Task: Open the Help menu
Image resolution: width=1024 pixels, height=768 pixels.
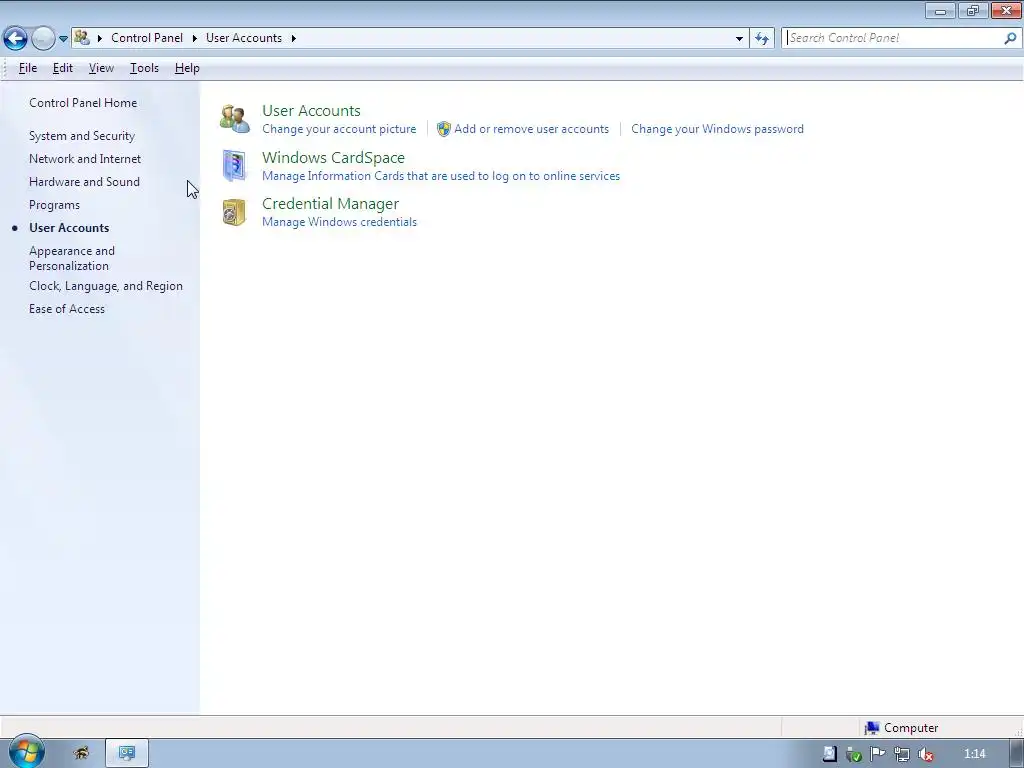Action: coord(187,68)
